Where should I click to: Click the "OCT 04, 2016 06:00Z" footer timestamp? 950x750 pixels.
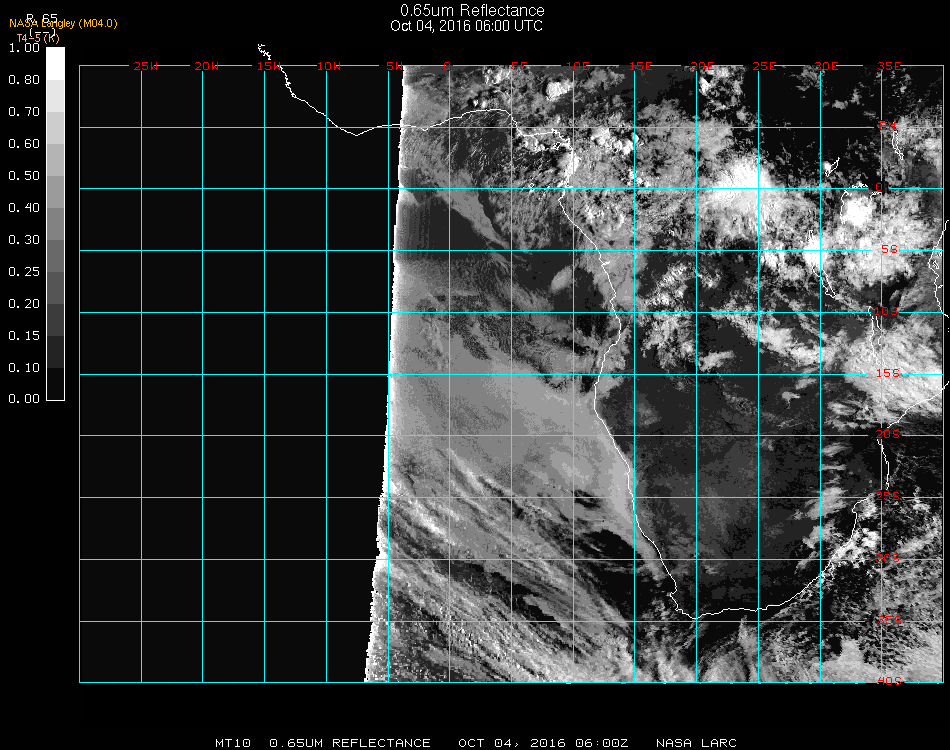click(x=543, y=743)
